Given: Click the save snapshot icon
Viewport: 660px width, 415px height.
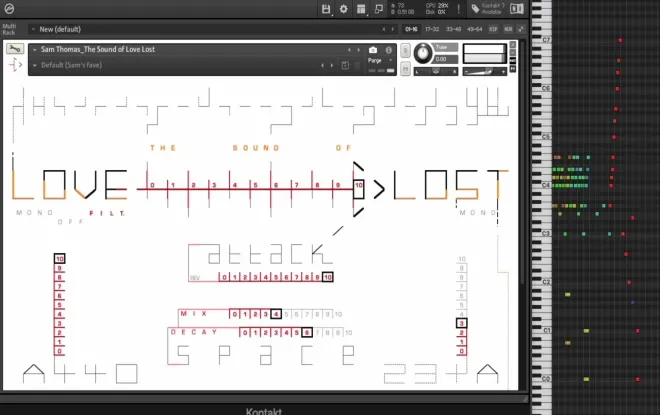Looking at the screenshot, I should [x=345, y=65].
